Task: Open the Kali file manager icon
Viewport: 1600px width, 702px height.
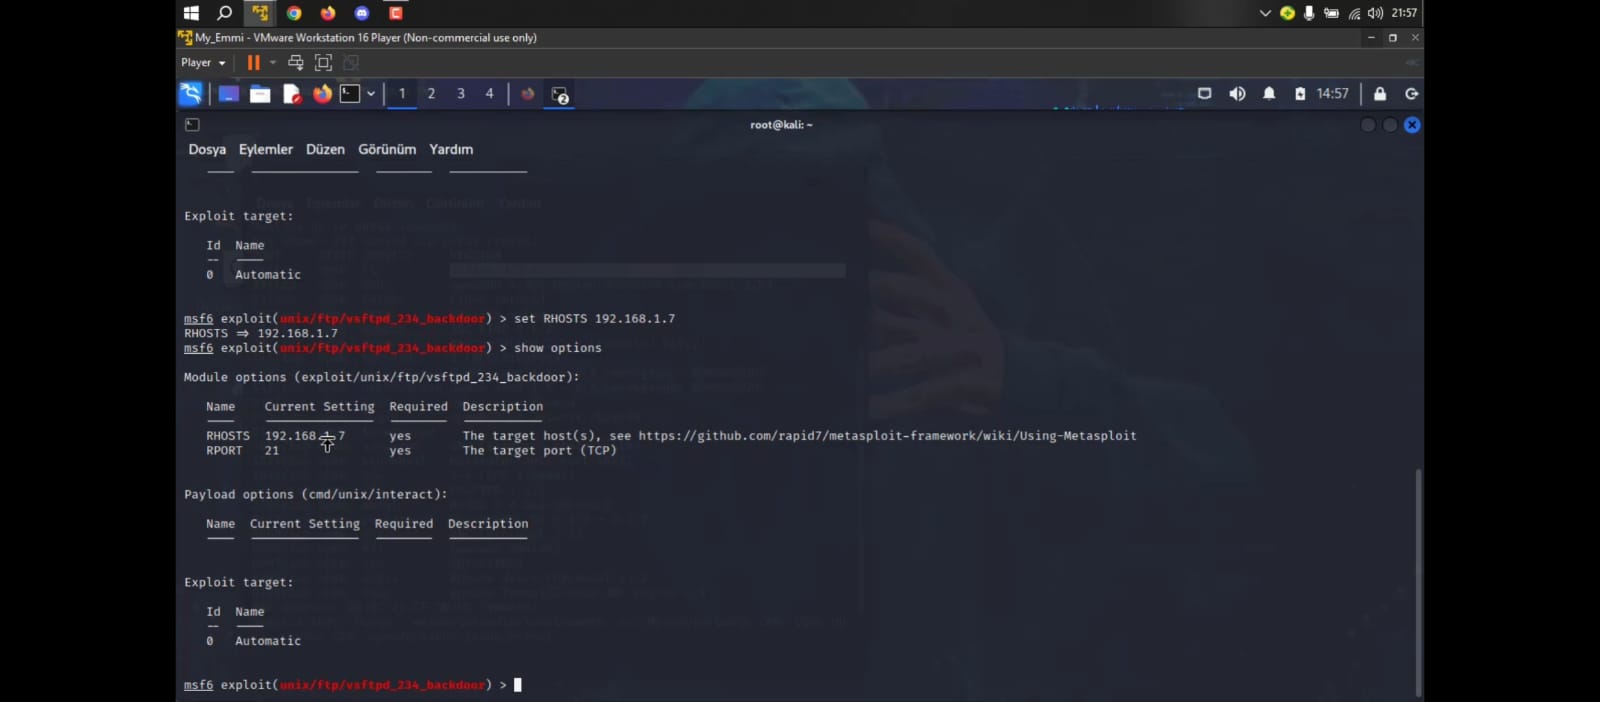Action: (x=260, y=94)
